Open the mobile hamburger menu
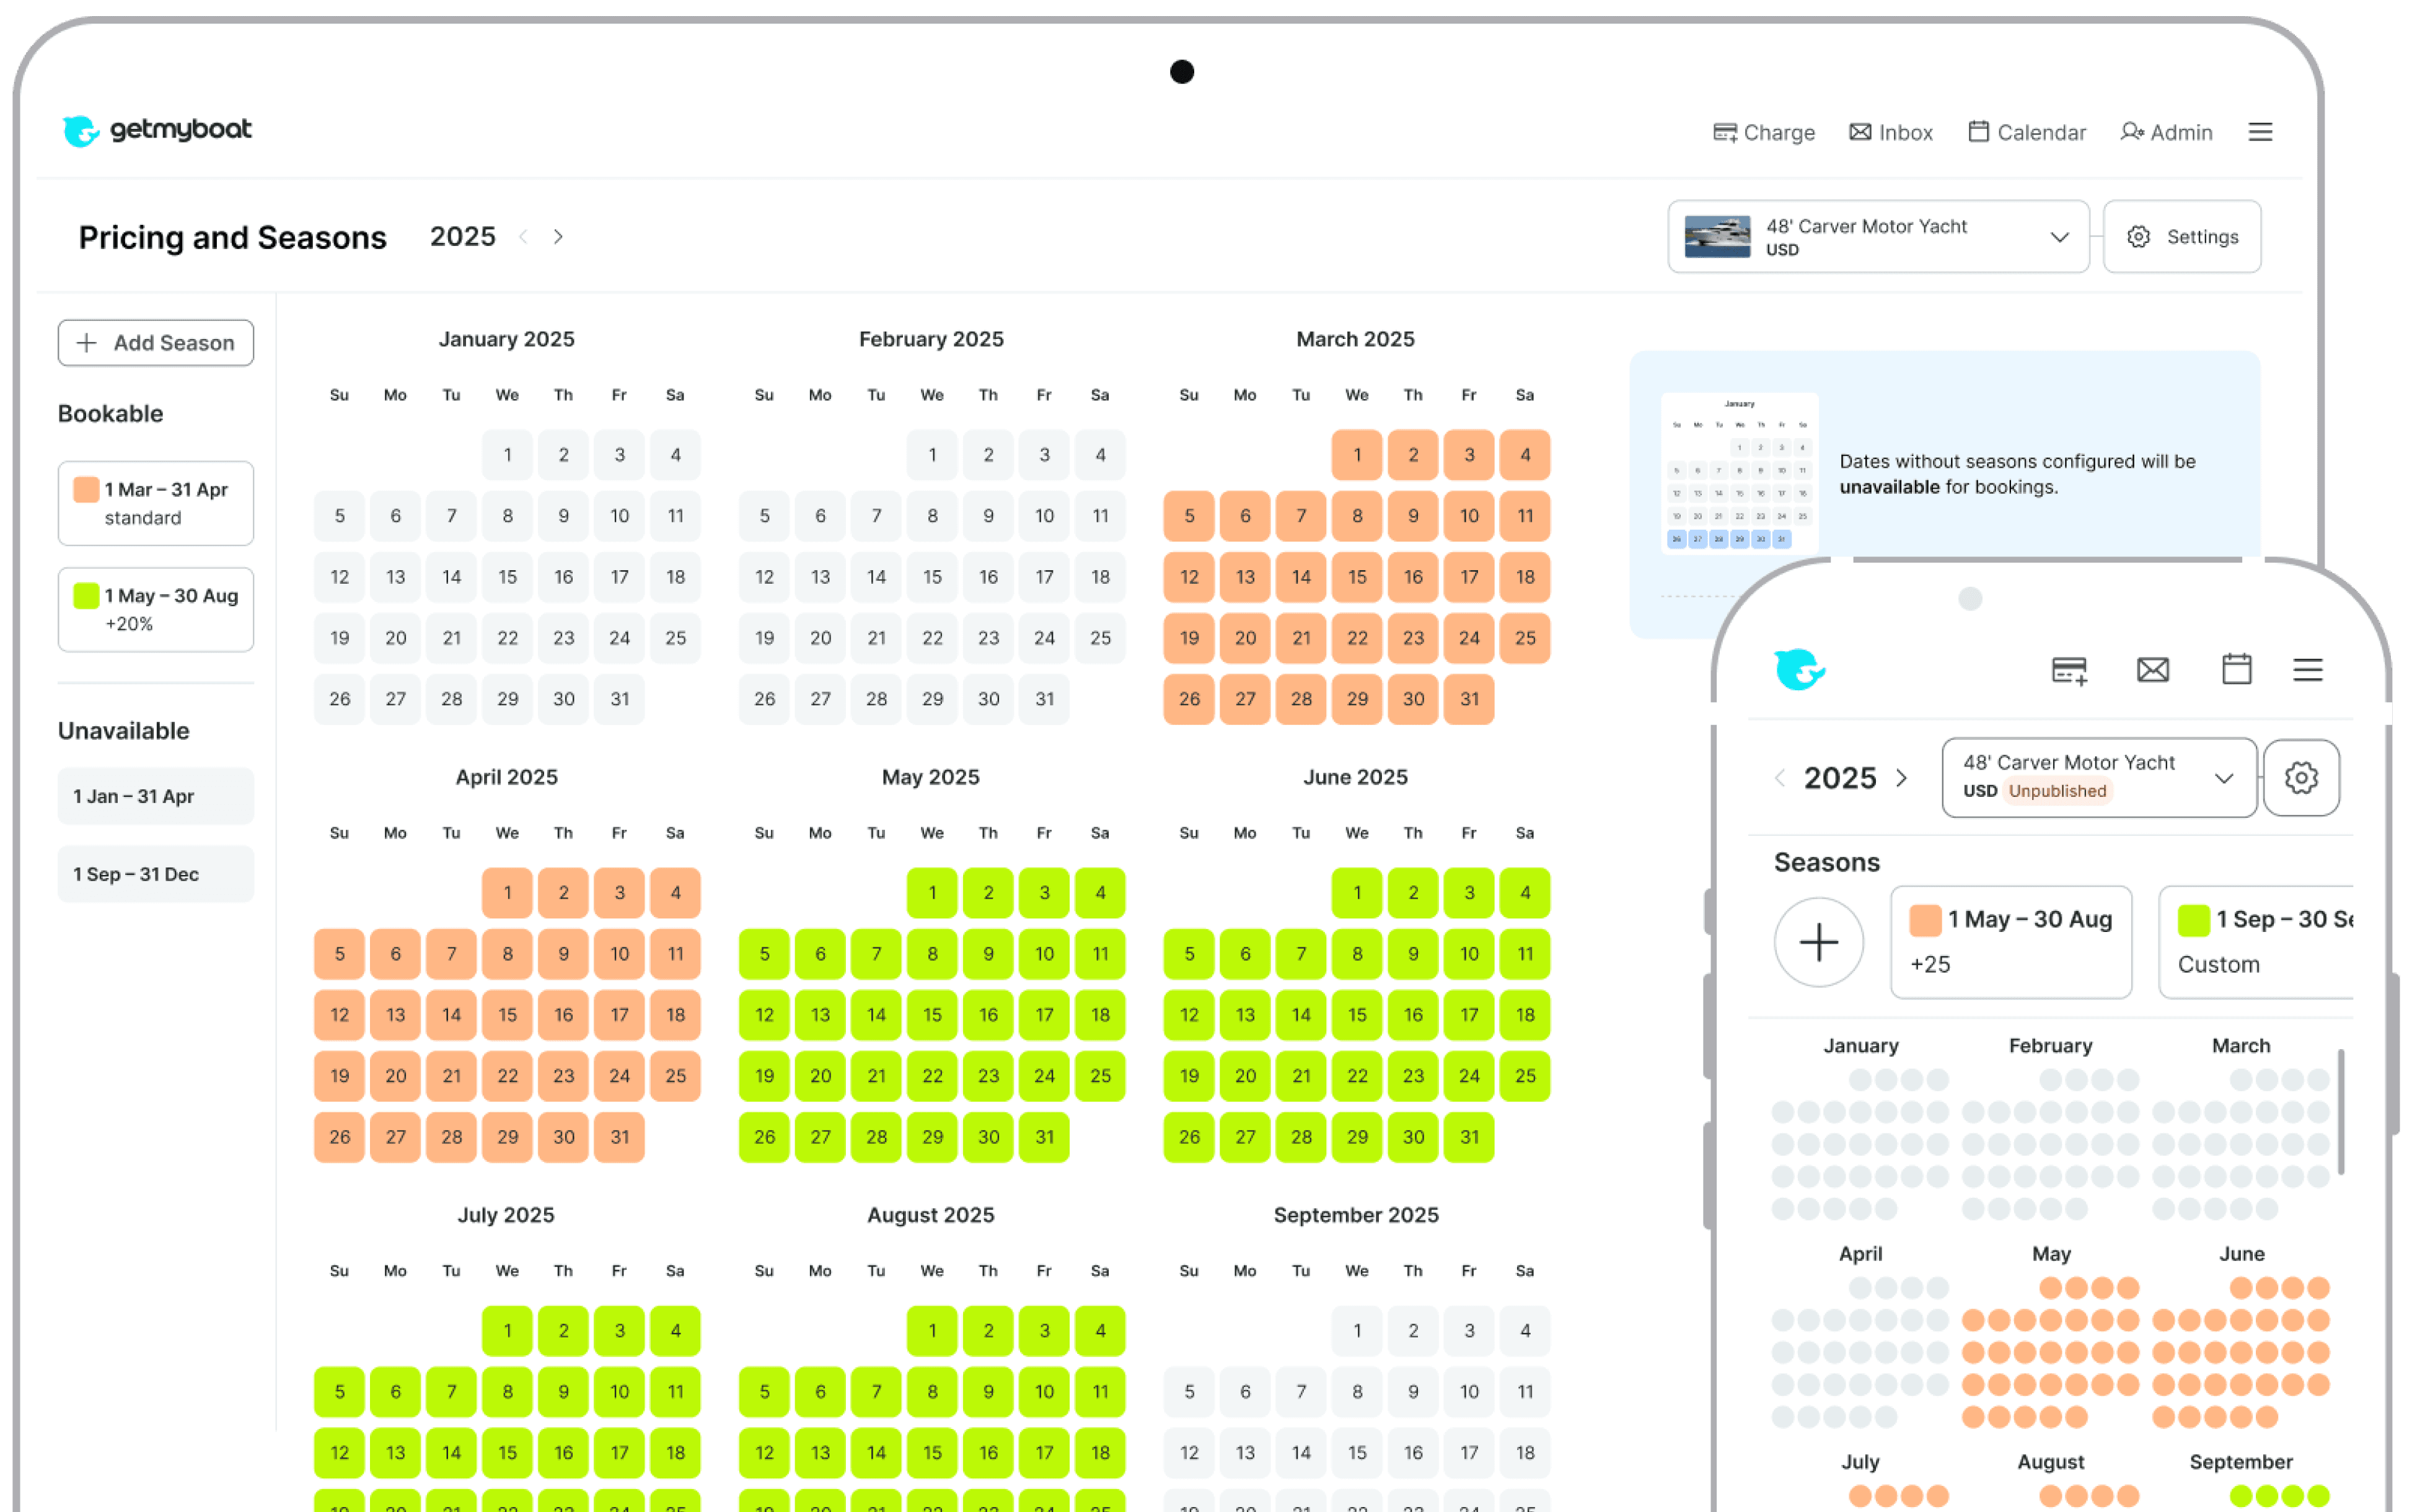Image resolution: width=2412 pixels, height=1512 pixels. (x=2307, y=670)
